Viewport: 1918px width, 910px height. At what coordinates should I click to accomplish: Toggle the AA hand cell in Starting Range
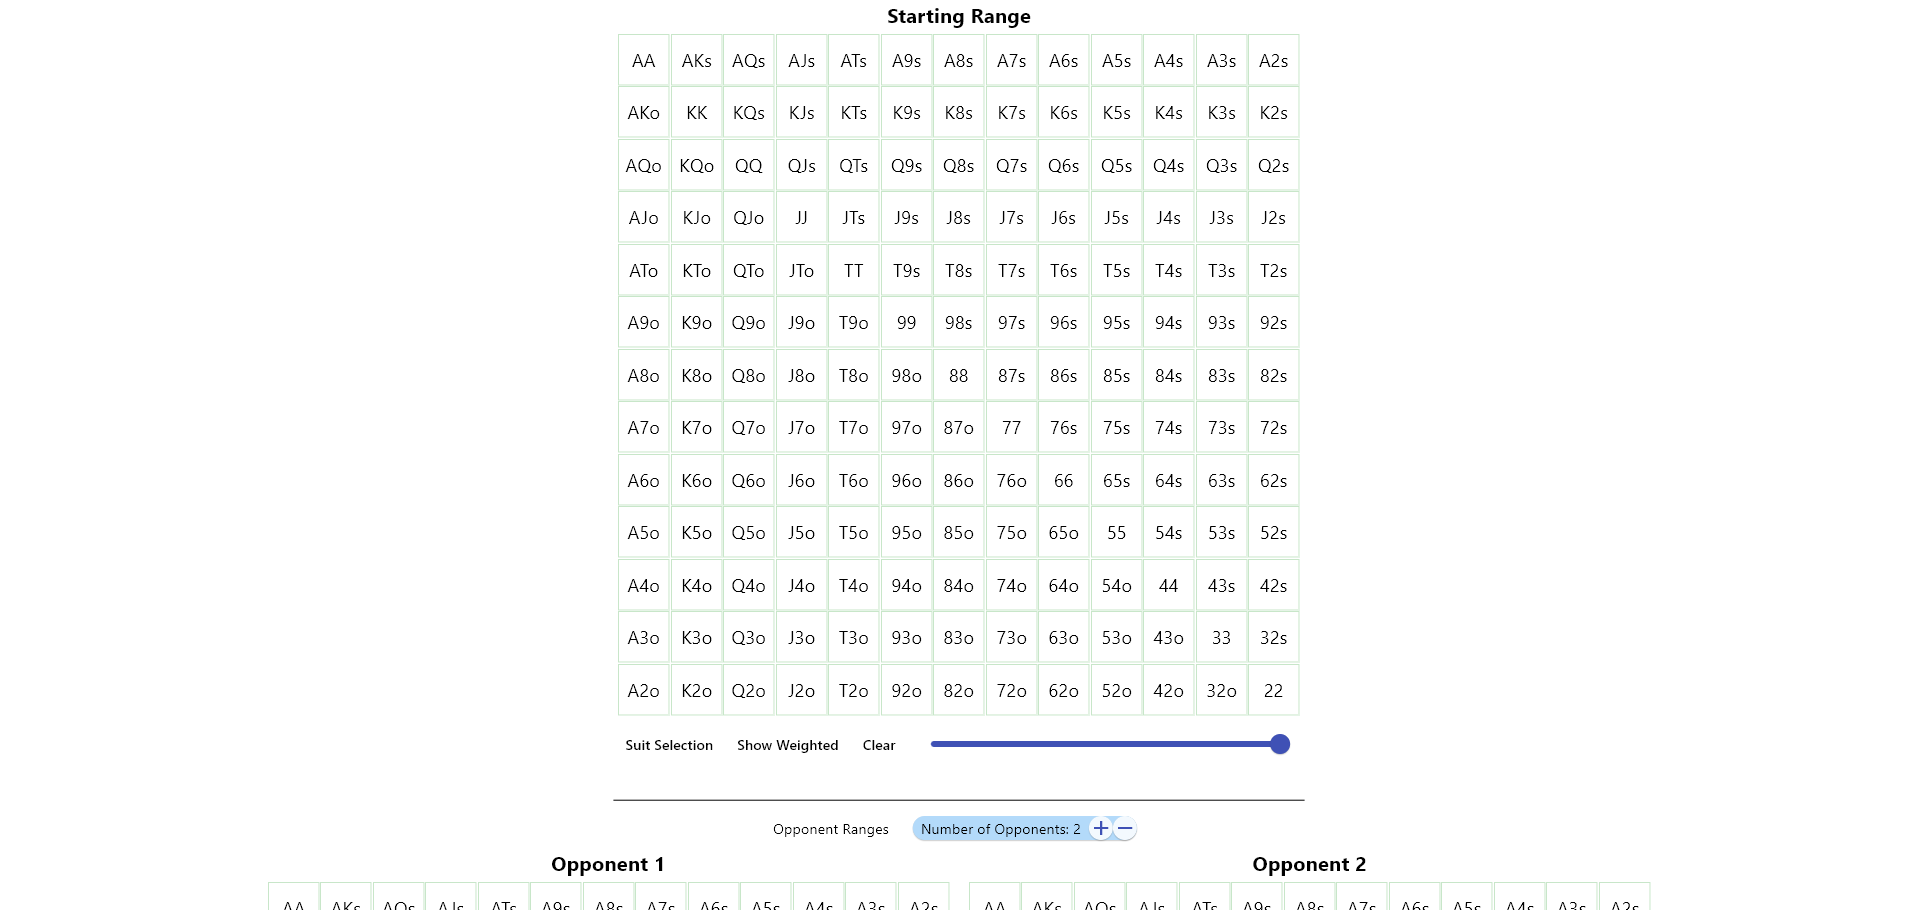644,61
